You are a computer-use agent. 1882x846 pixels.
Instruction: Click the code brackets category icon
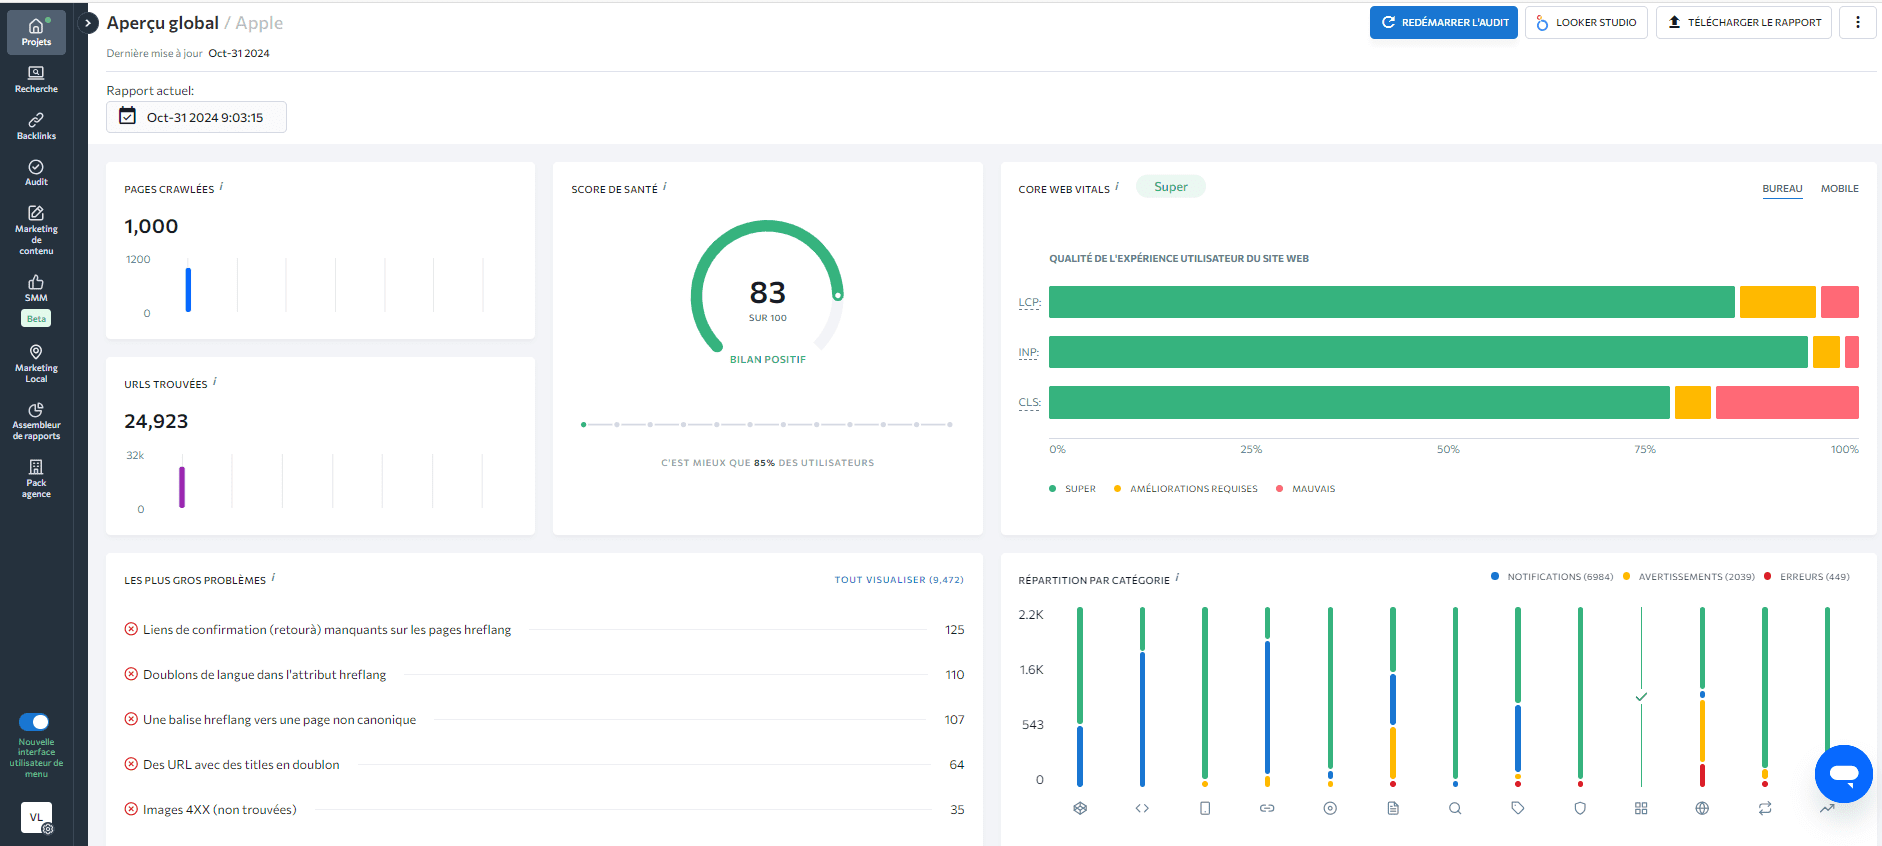[1142, 808]
